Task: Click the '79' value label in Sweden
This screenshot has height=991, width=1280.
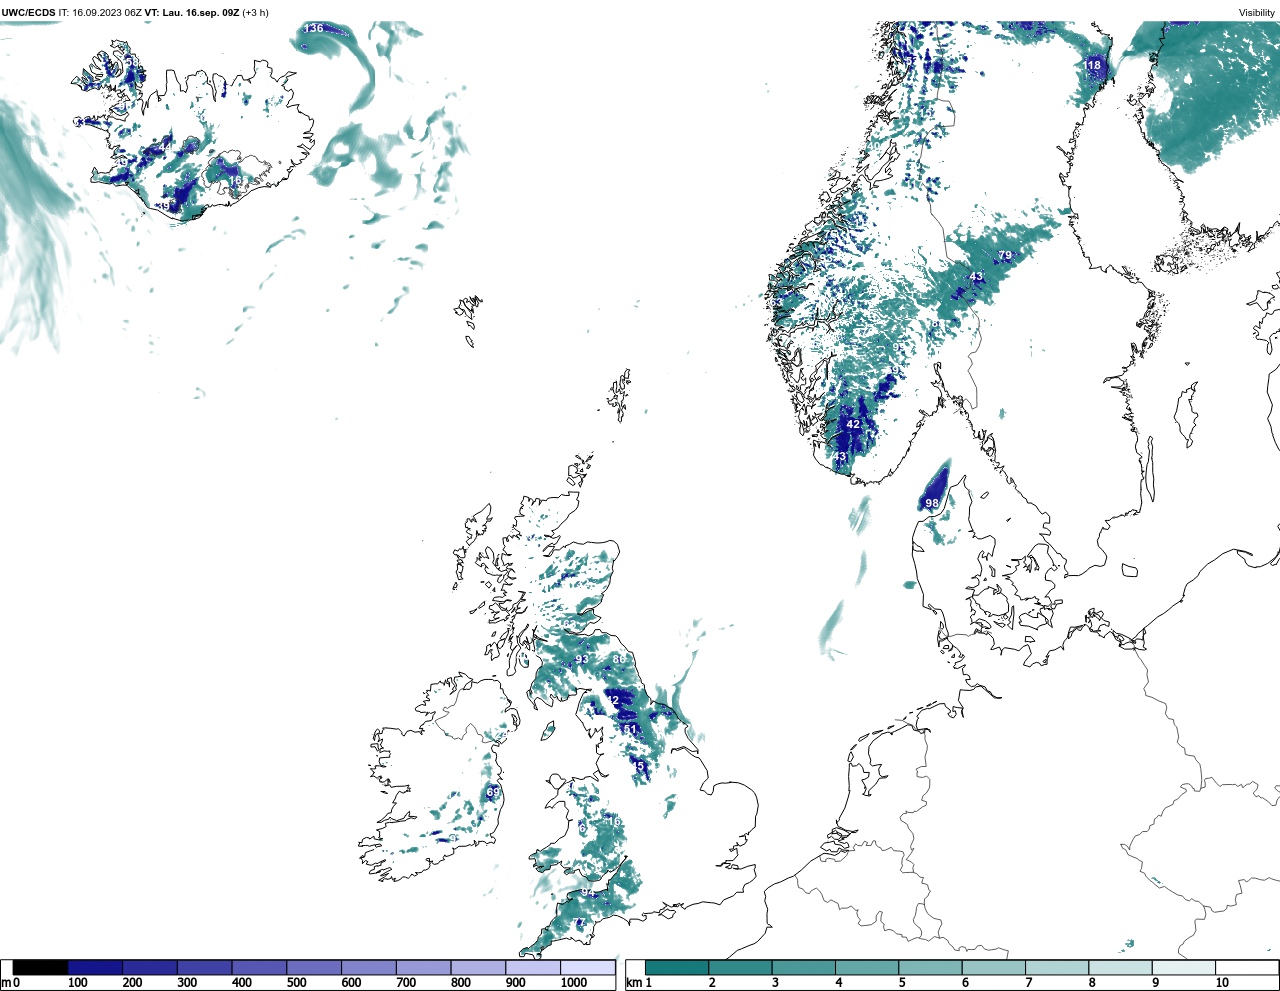Action: [x=1005, y=256]
